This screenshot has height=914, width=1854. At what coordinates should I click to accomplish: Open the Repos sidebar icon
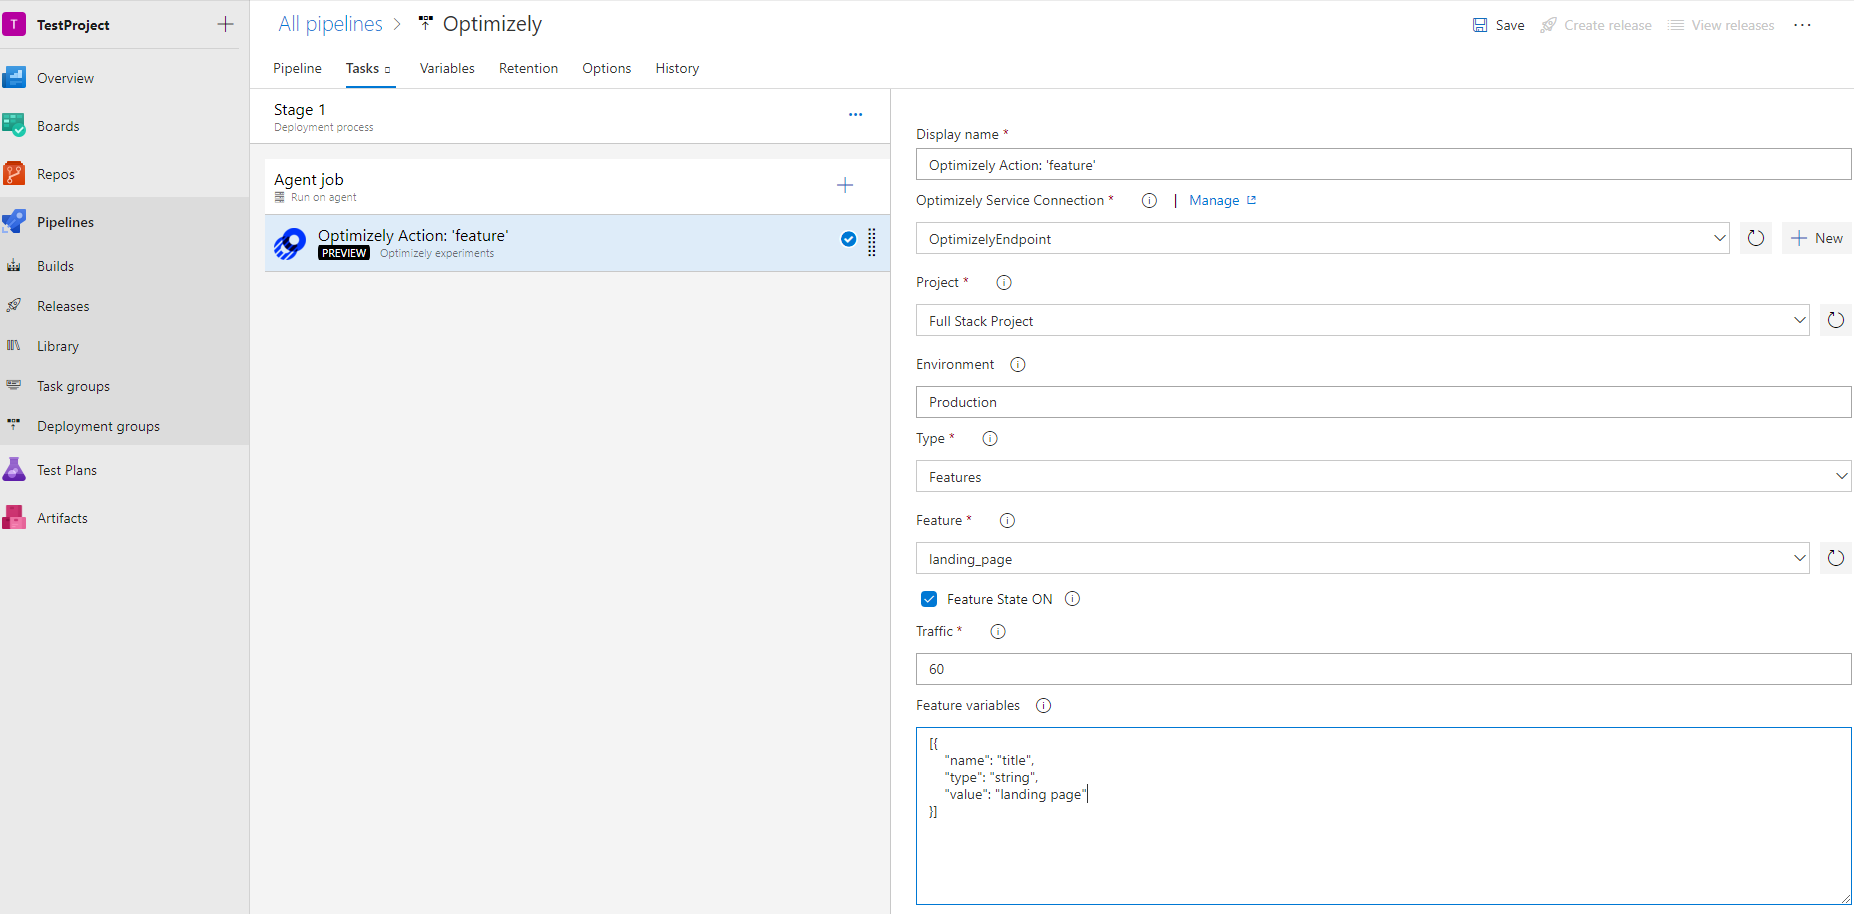14,174
